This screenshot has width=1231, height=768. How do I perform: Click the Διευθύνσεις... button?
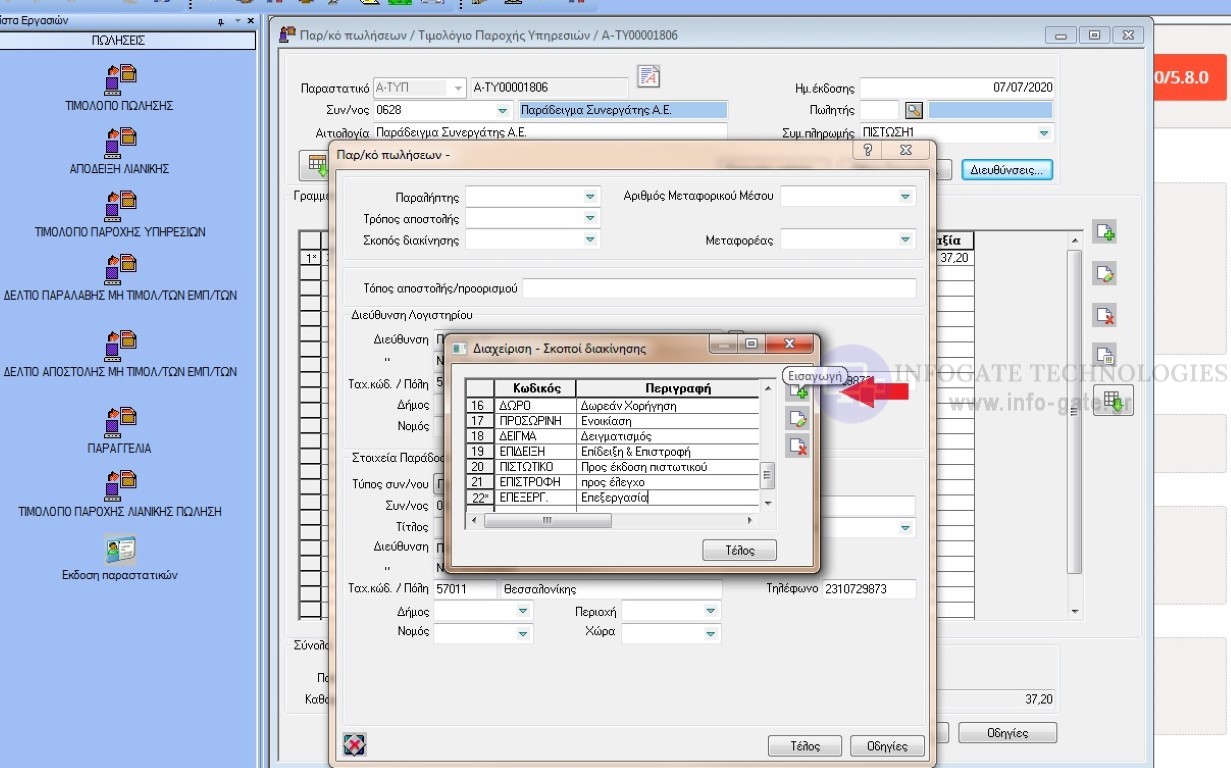pyautogui.click(x=1007, y=170)
